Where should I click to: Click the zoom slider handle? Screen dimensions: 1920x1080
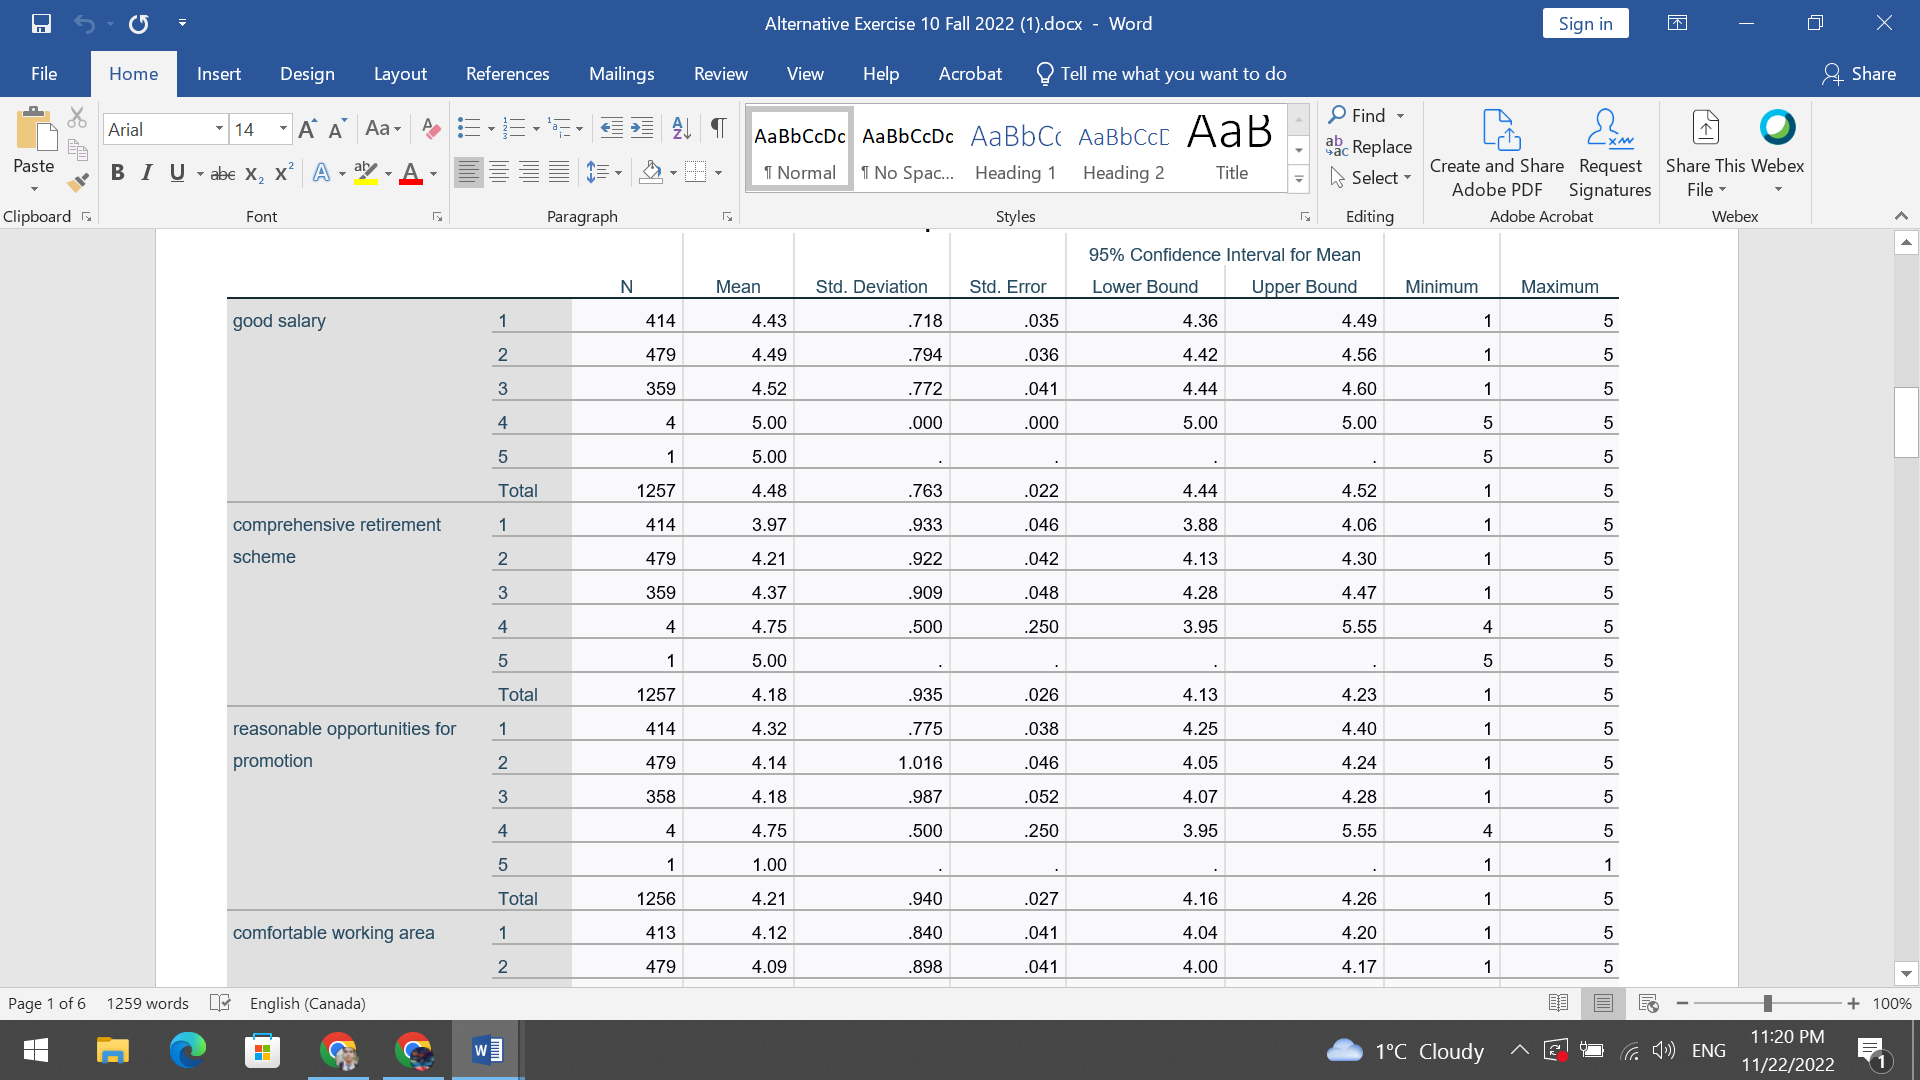coord(1767,1003)
